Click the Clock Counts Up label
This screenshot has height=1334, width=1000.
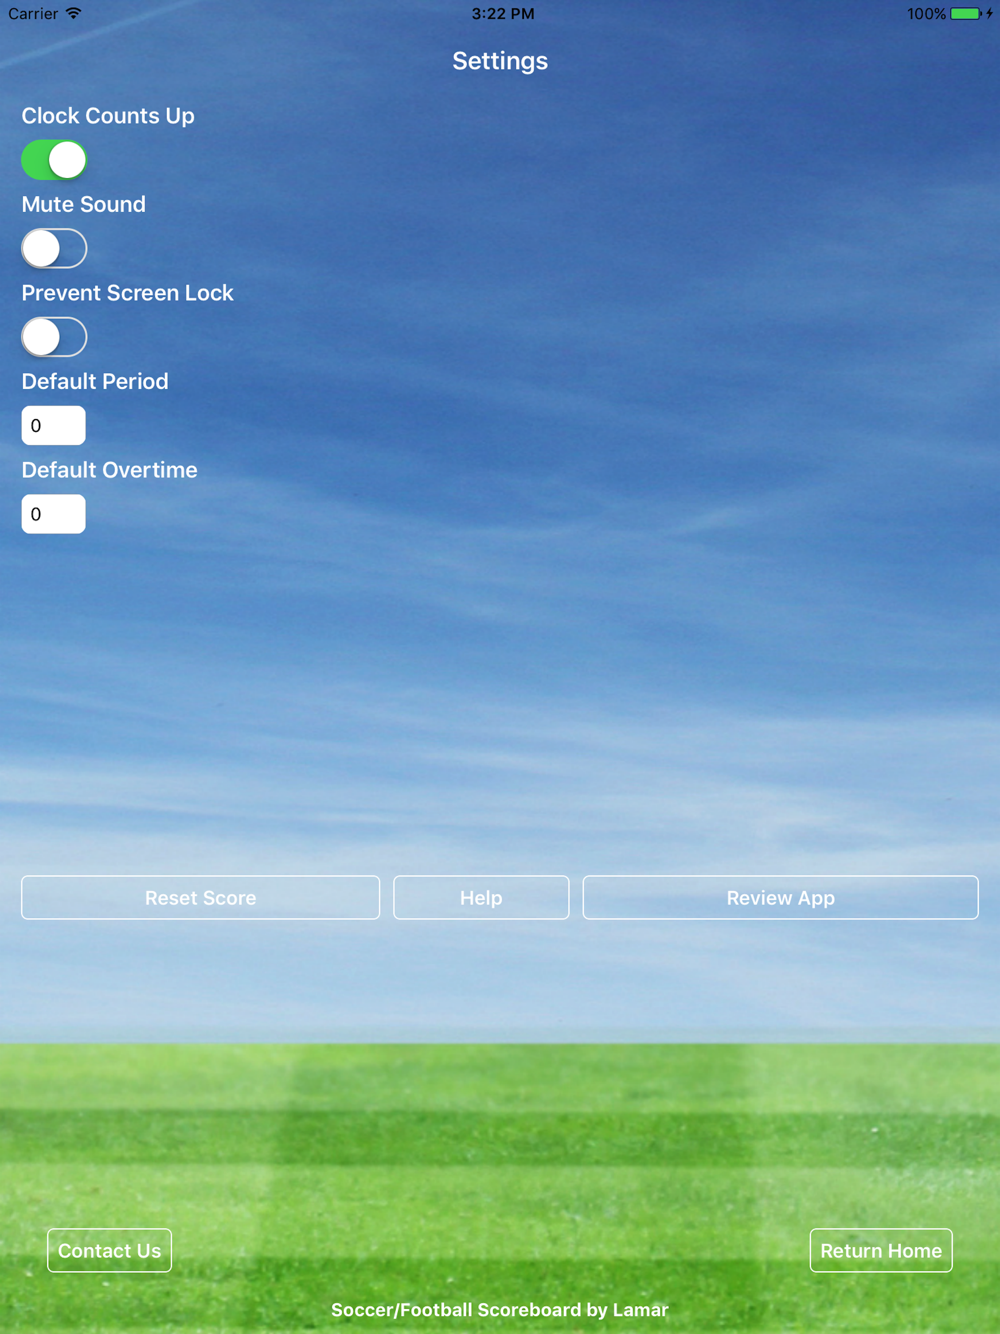(x=108, y=116)
